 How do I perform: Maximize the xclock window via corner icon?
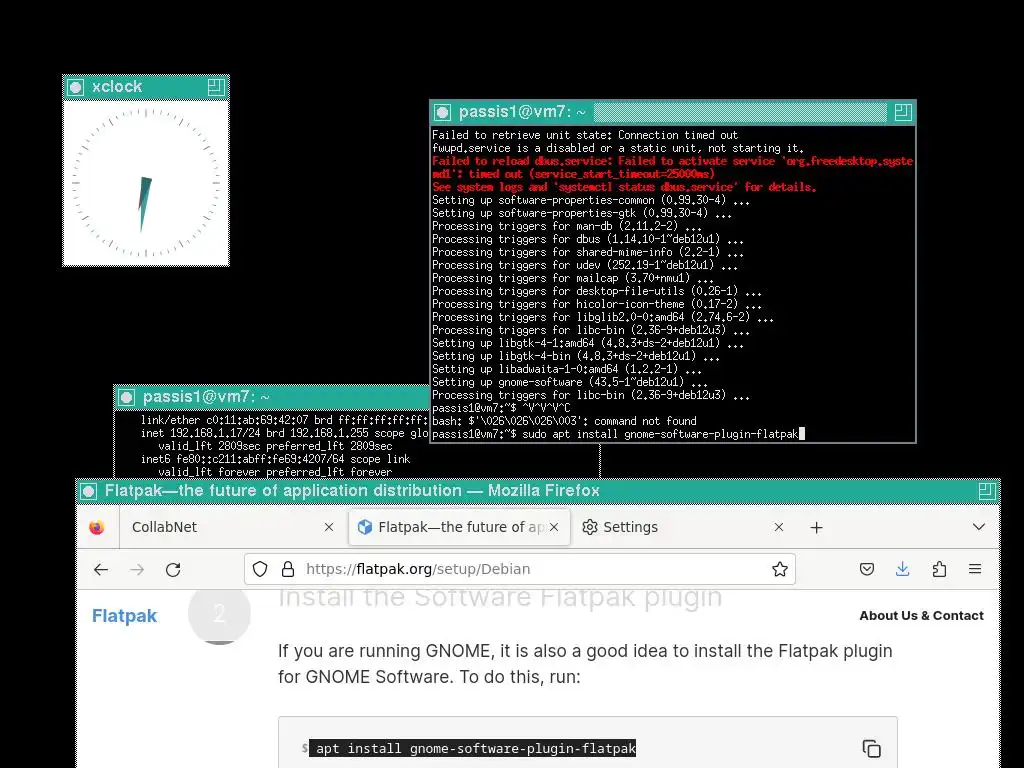(x=216, y=87)
